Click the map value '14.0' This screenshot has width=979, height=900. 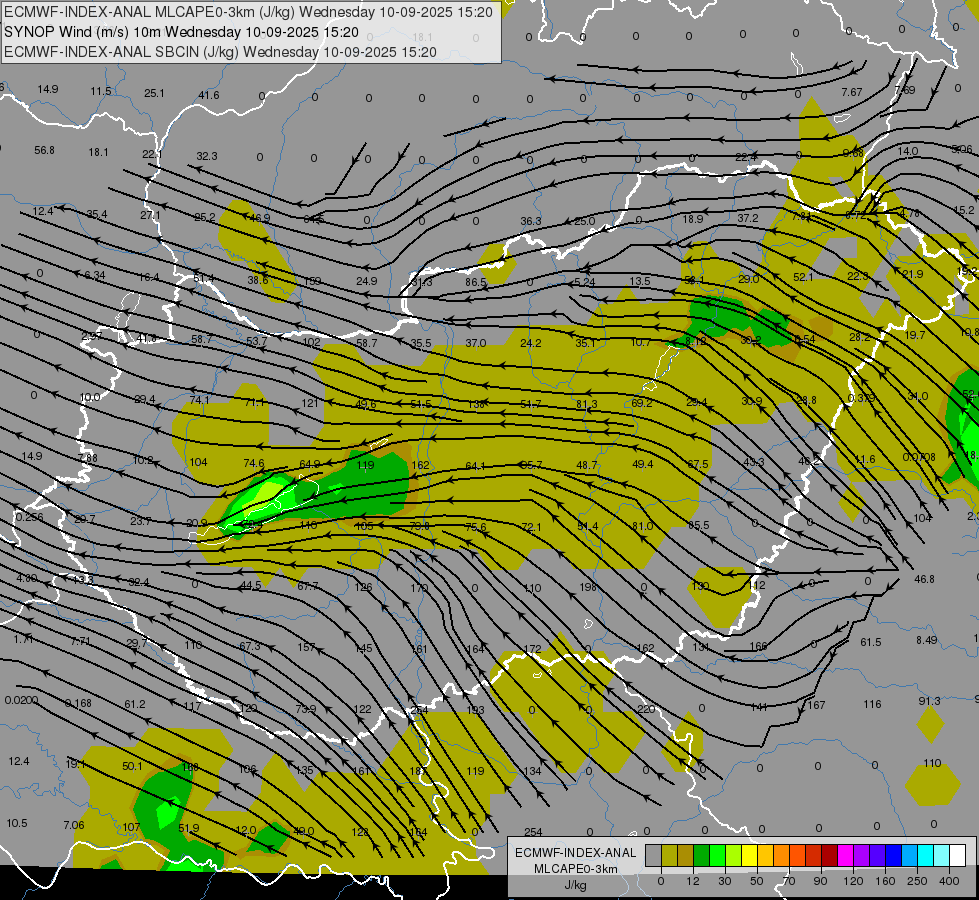pos(908,151)
